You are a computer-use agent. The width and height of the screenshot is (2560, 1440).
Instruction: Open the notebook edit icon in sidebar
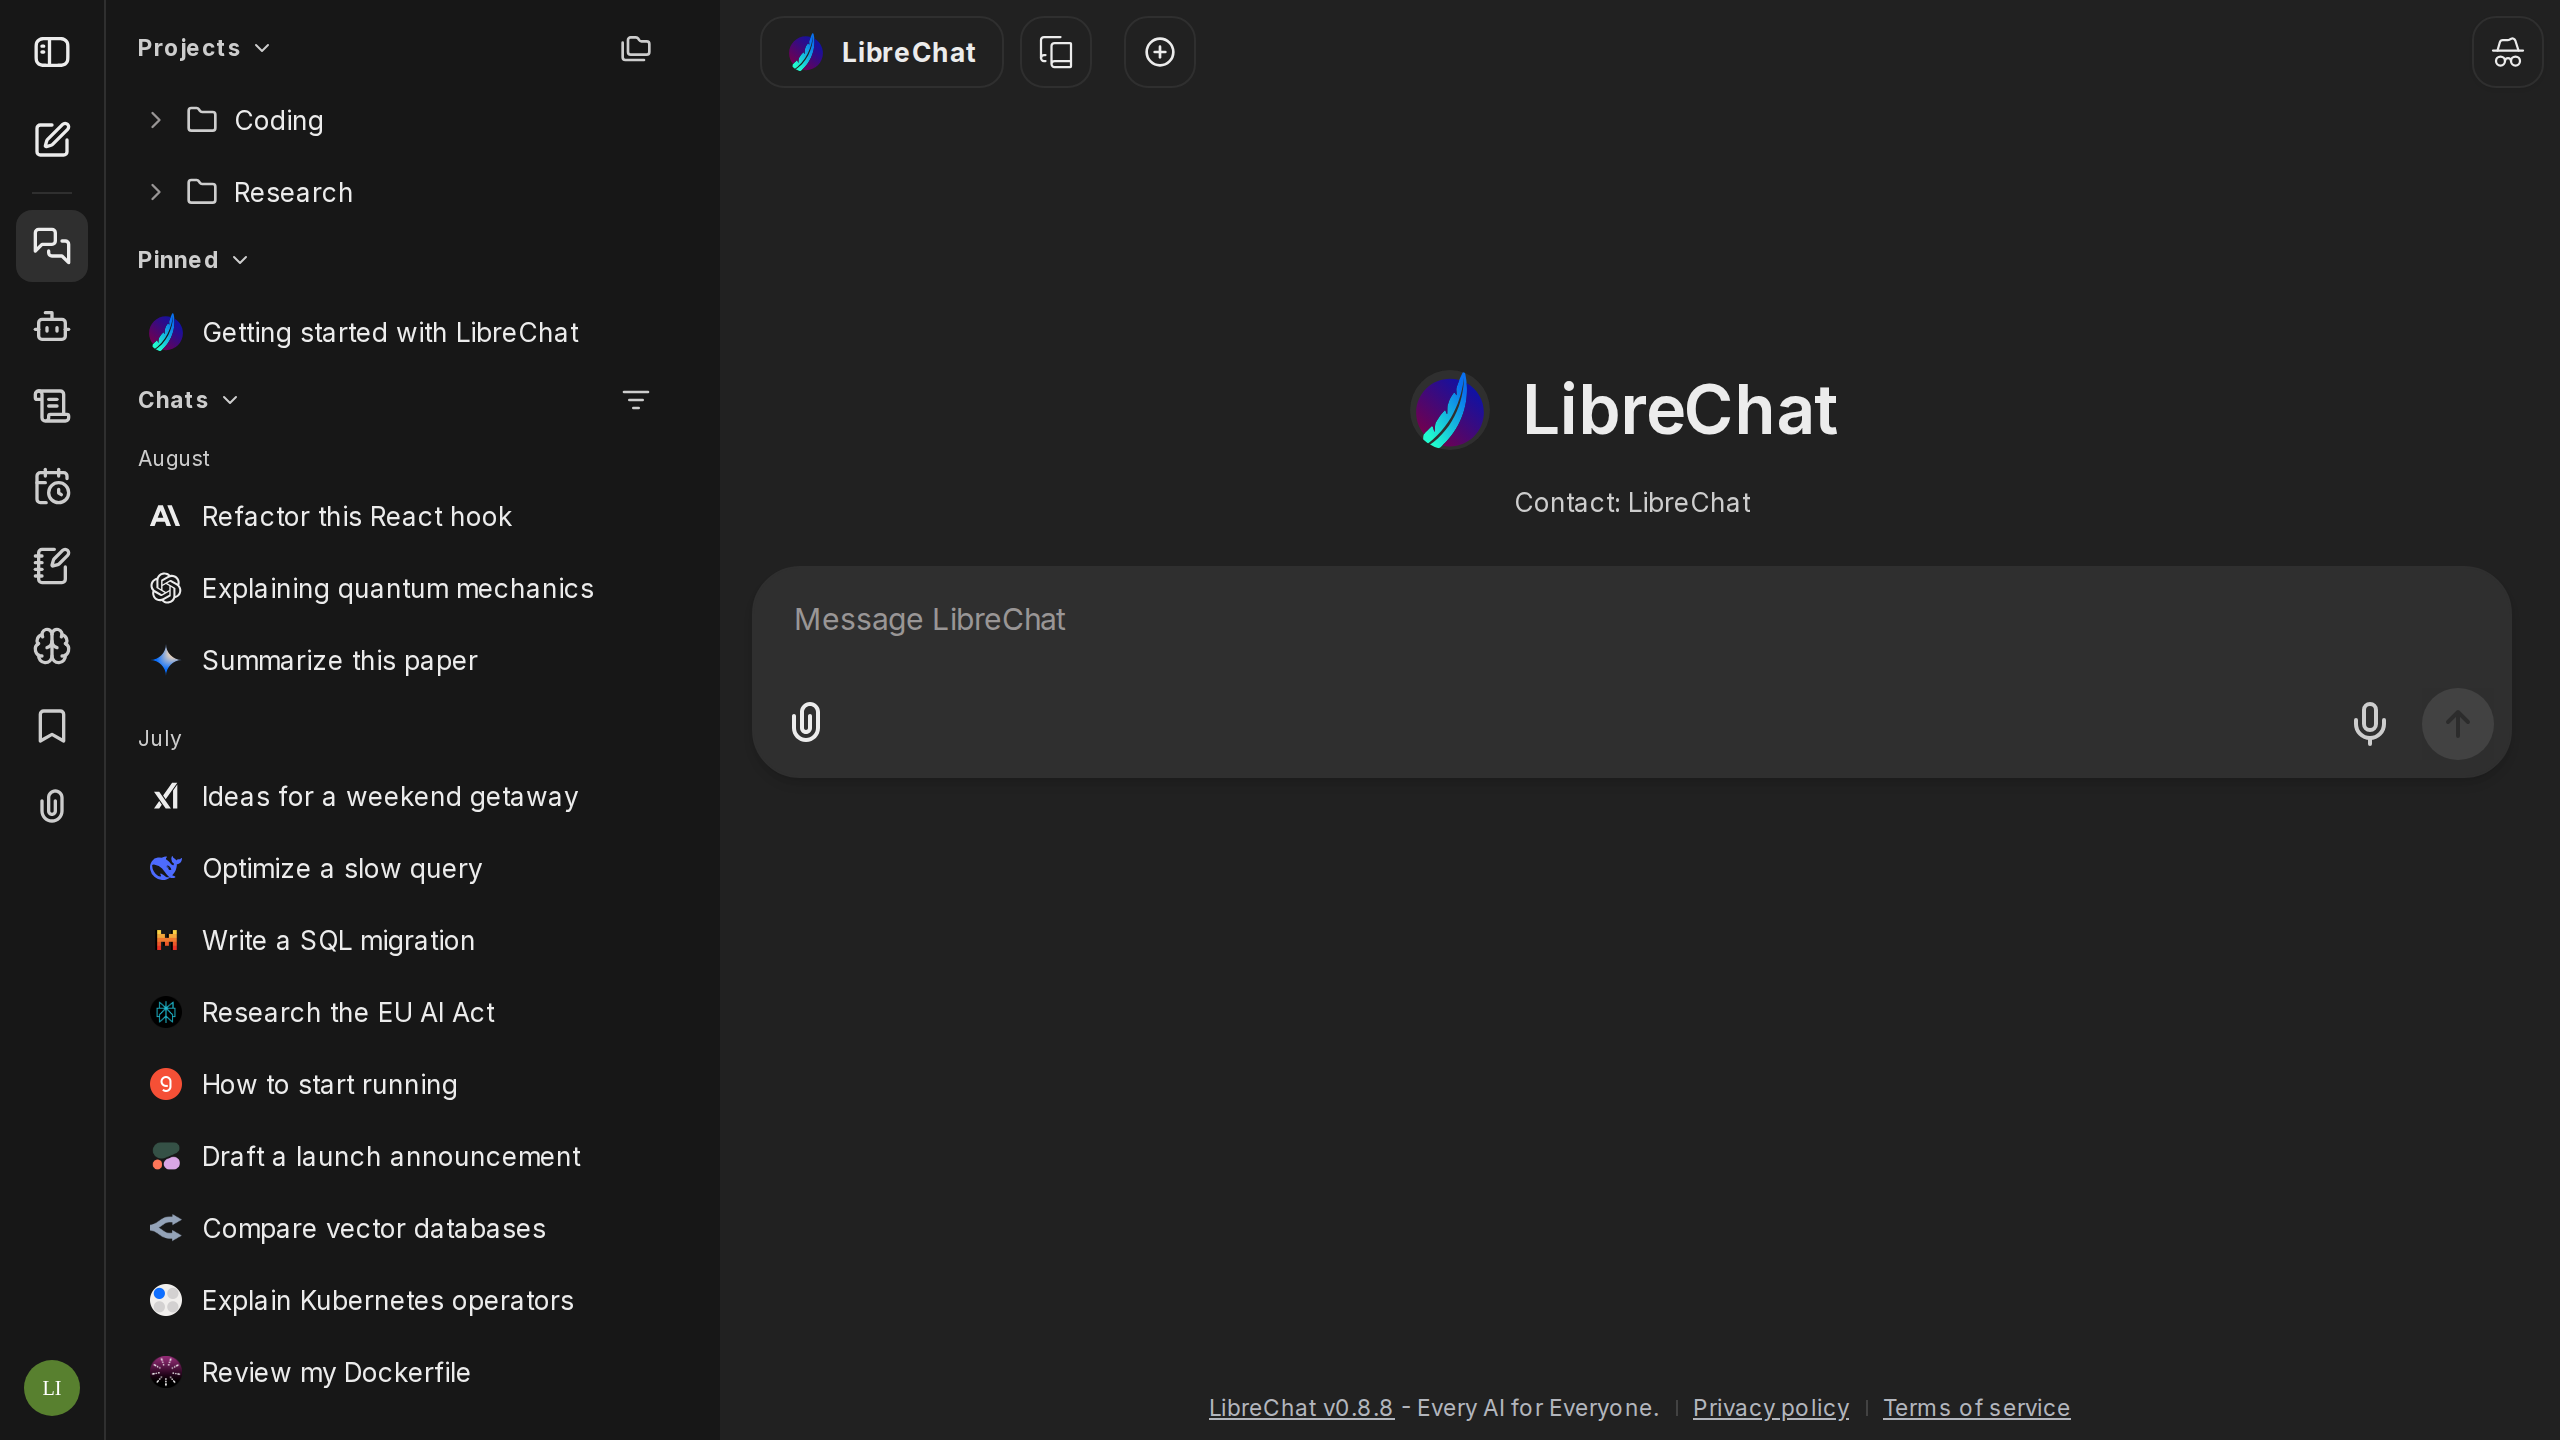pyautogui.click(x=52, y=566)
